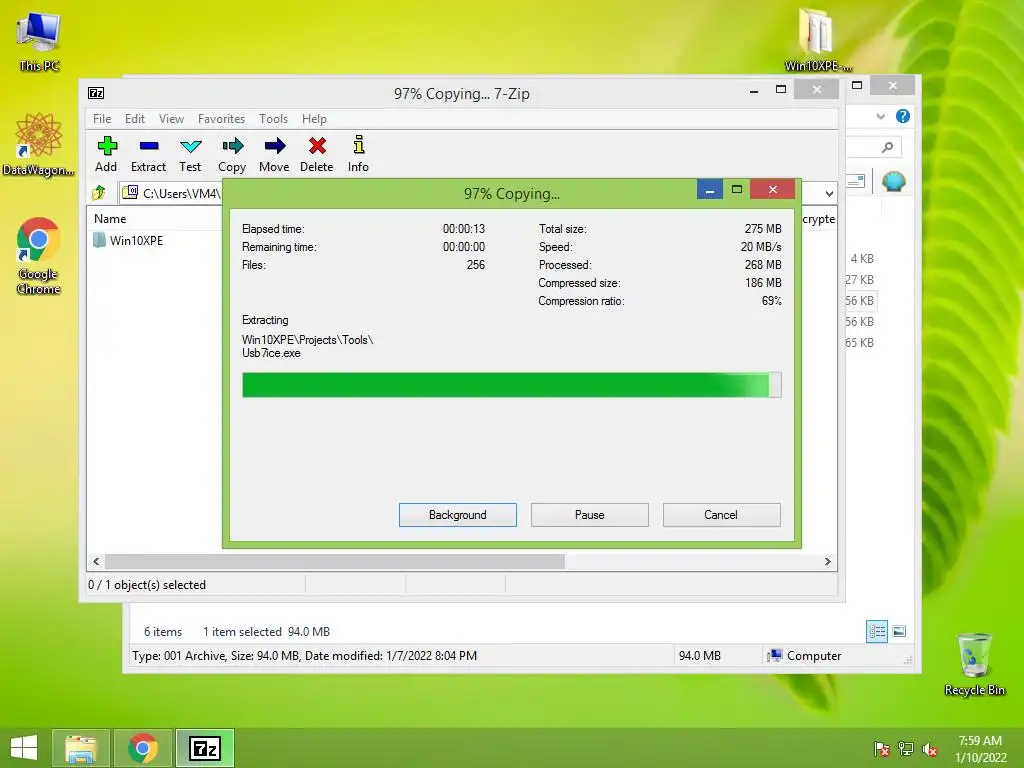
Task: Open the File menu
Action: (x=102, y=119)
